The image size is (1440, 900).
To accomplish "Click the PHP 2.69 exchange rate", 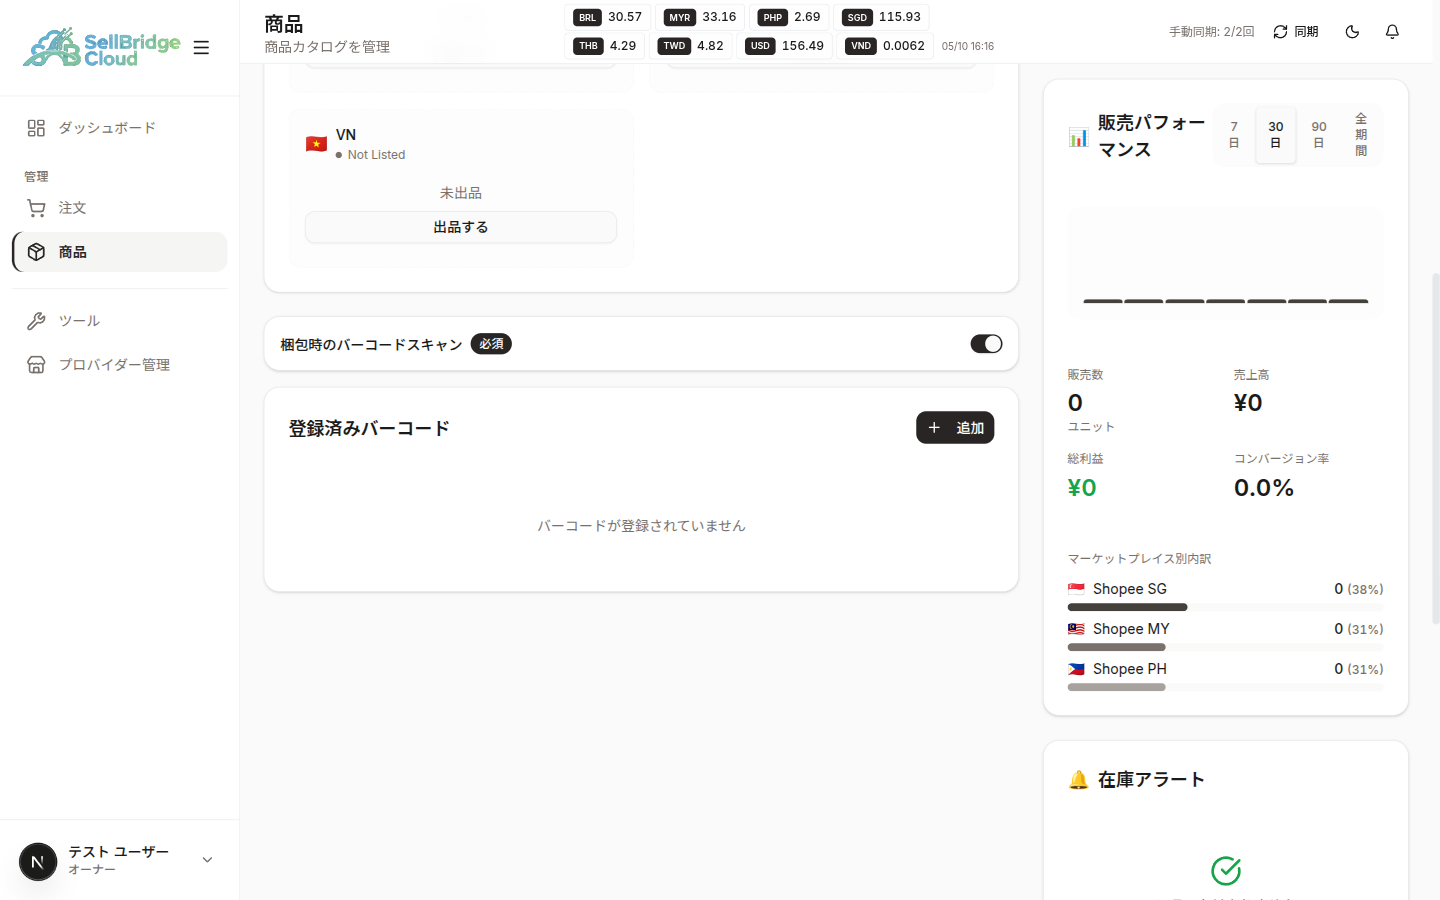I will (790, 17).
